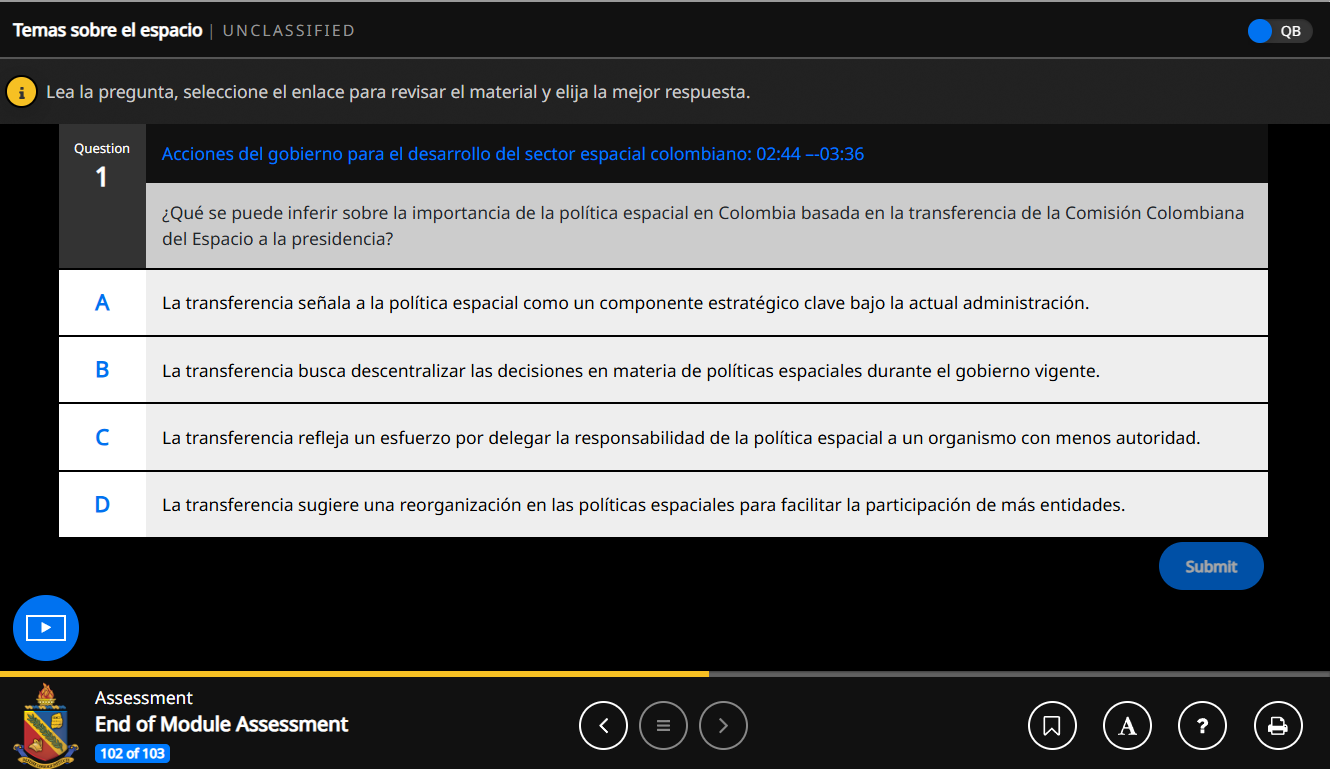1330x769 pixels.
Task: Go to the previous page arrow
Action: point(603,726)
